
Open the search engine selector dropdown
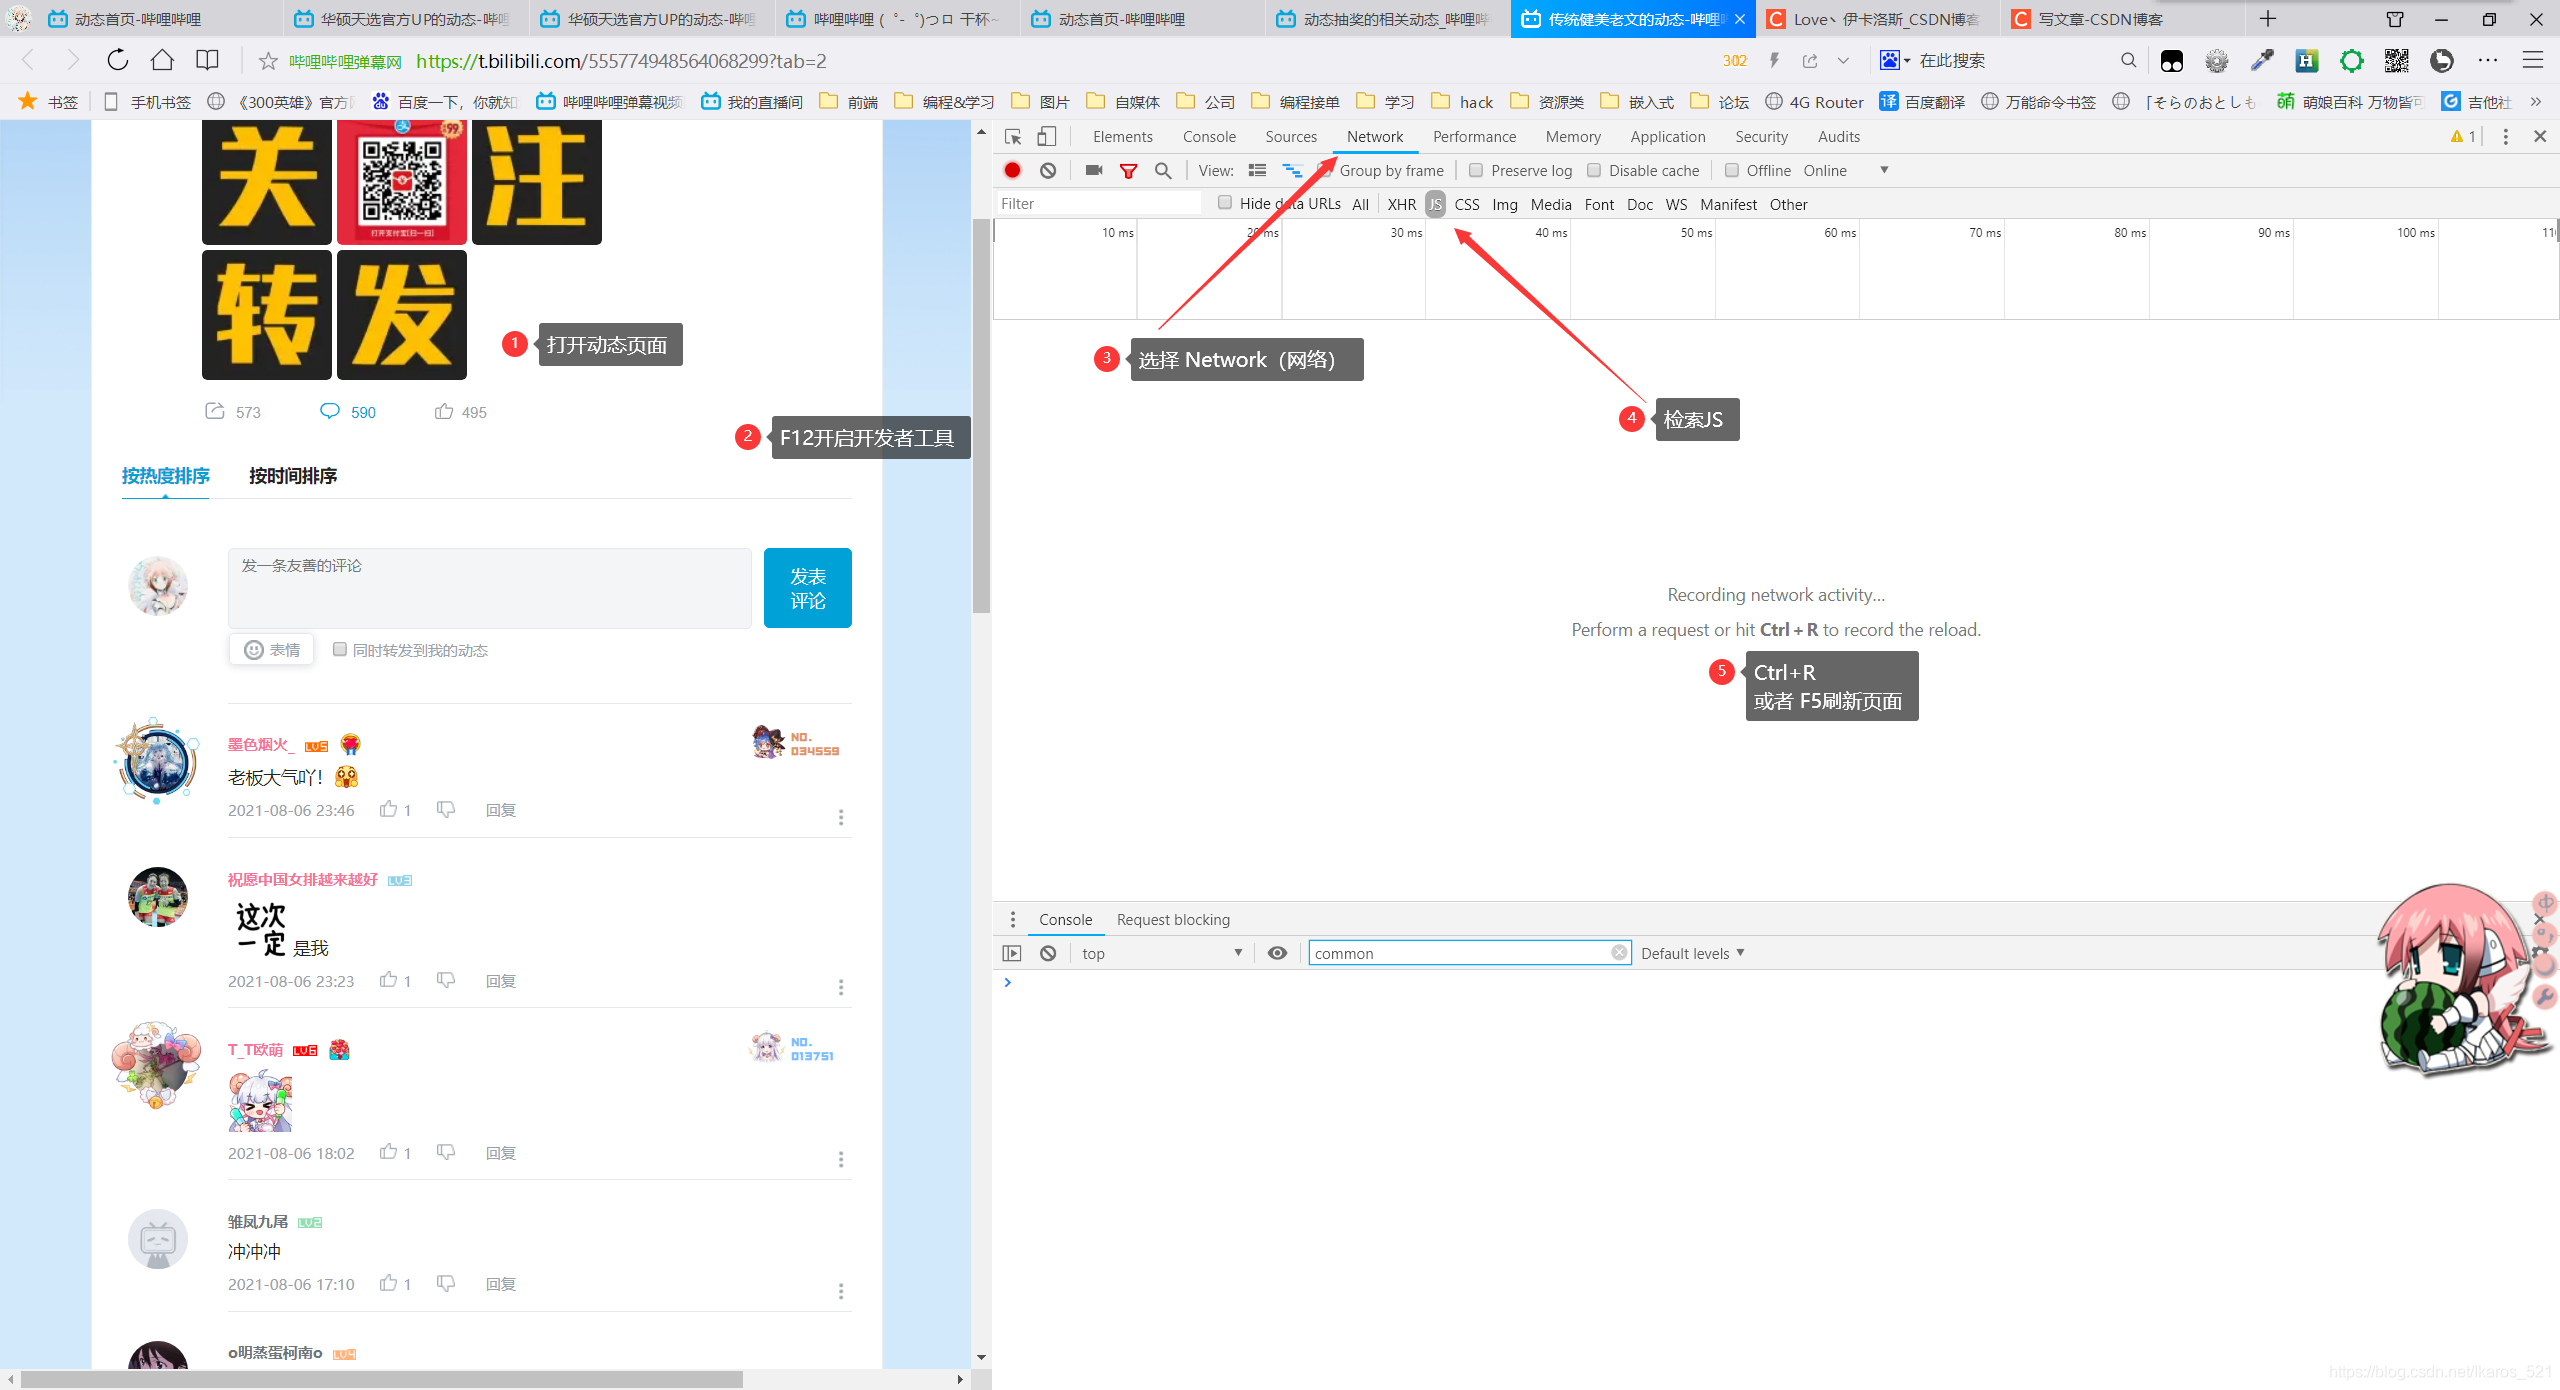(1895, 61)
